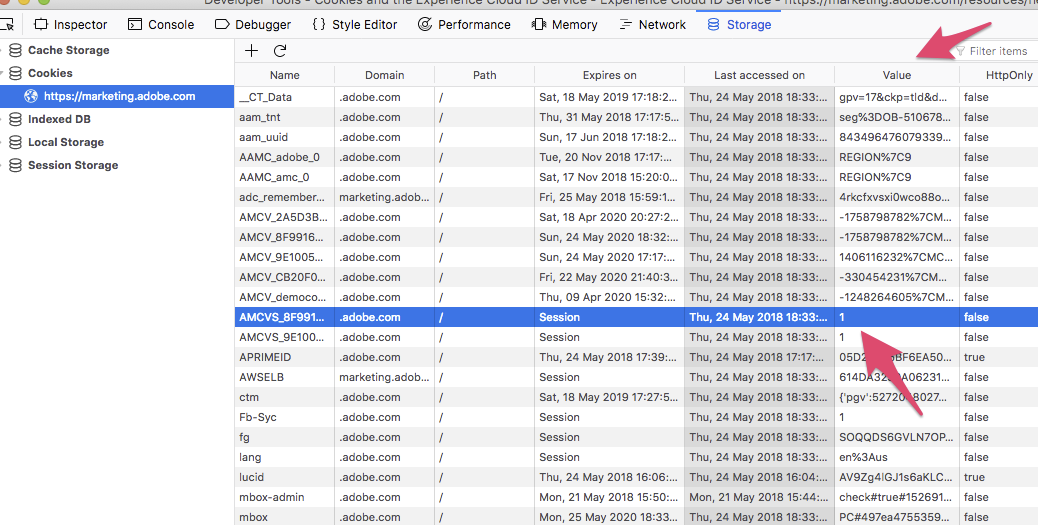Viewport: 1038px width, 525px height.
Task: Sort by Expires on column header
Action: (x=610, y=75)
